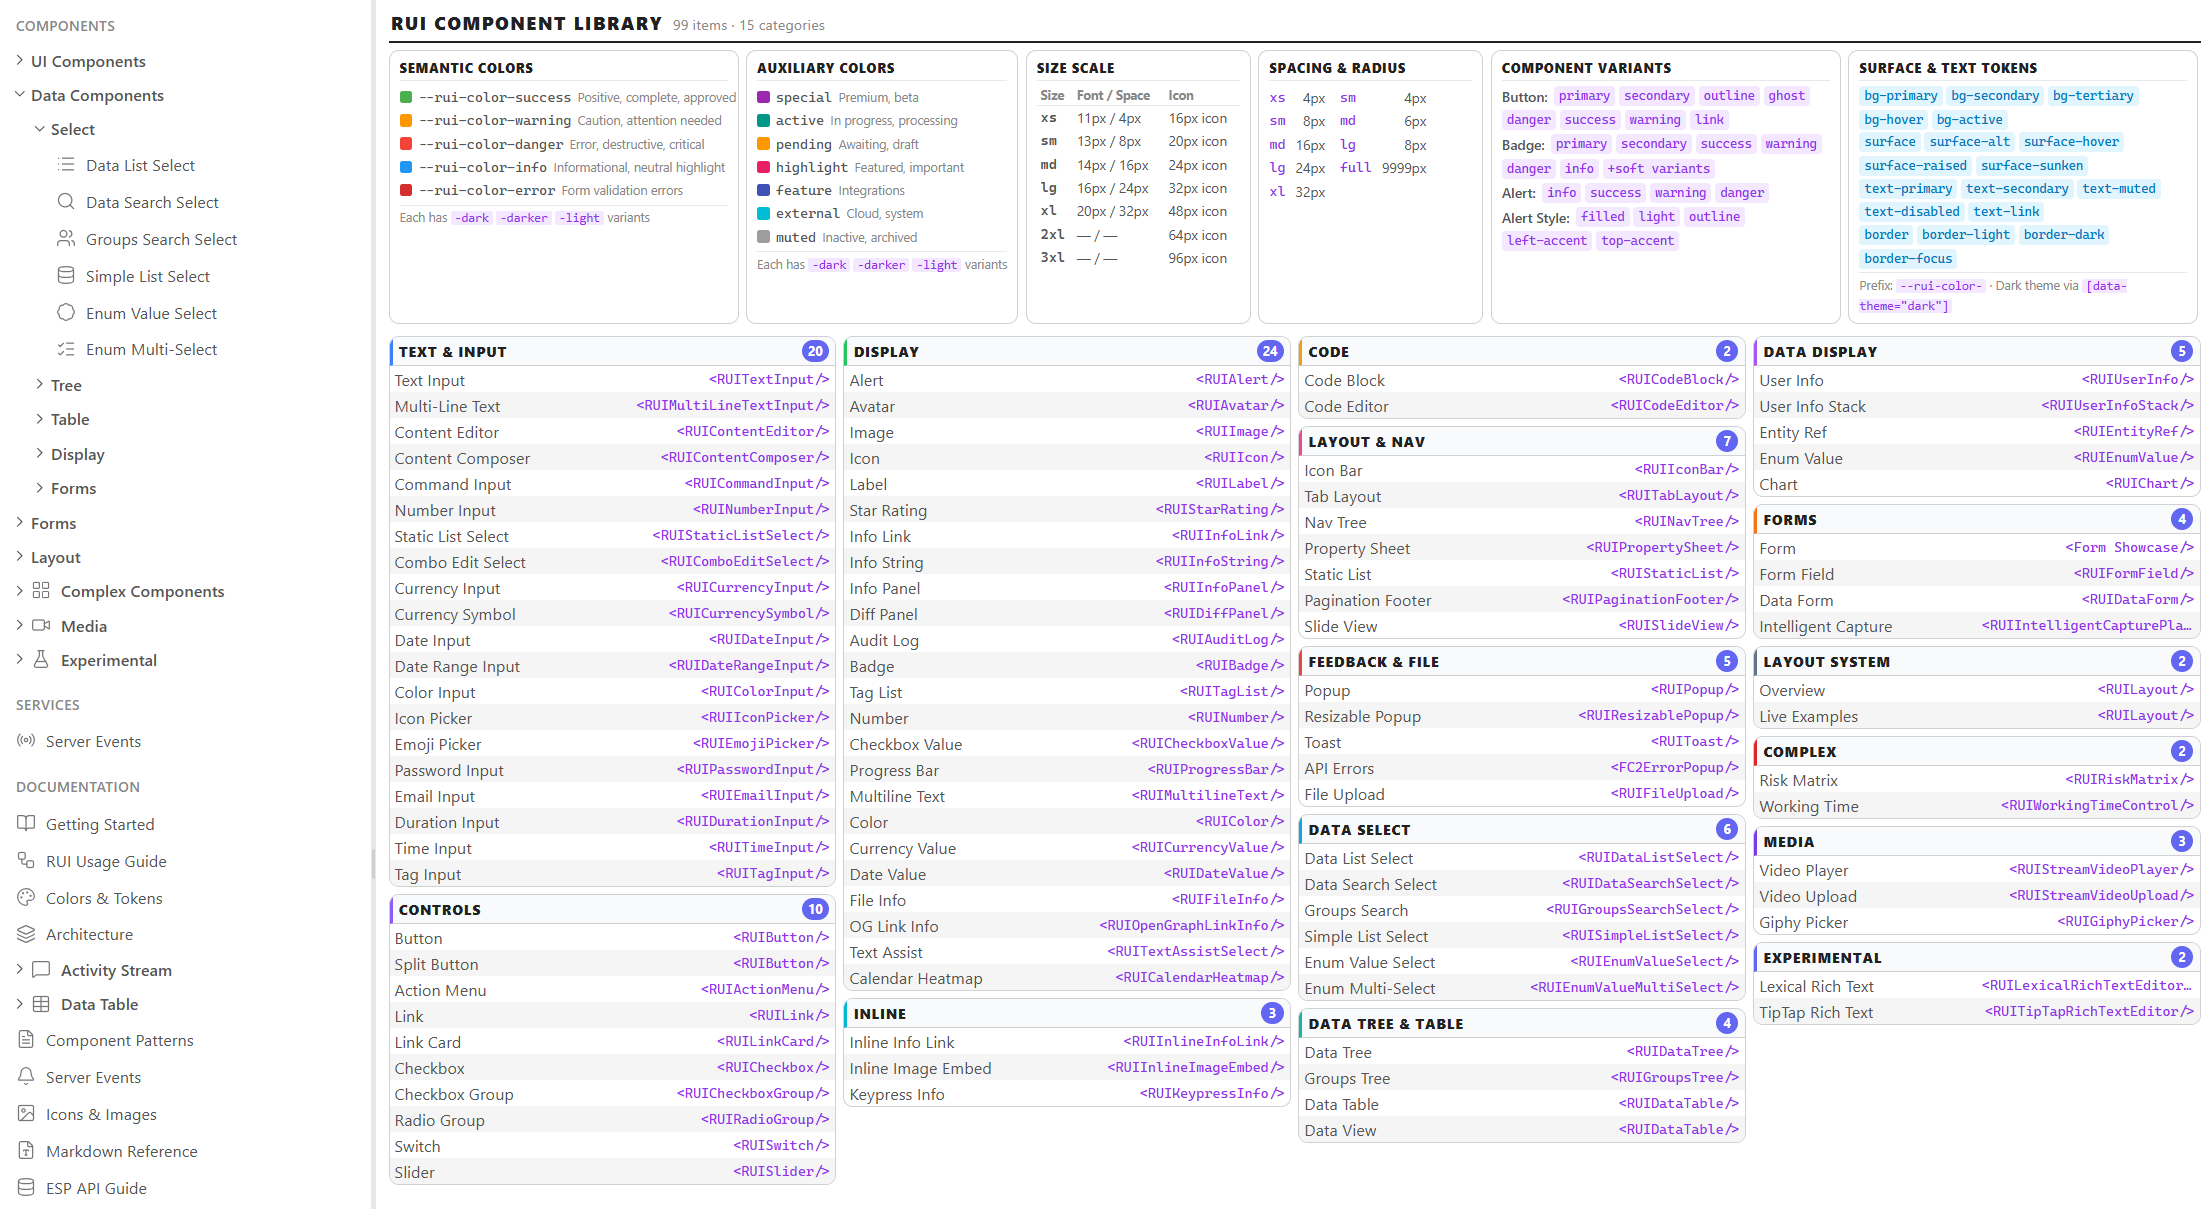Click the Activity Stream chat icon

41,970
